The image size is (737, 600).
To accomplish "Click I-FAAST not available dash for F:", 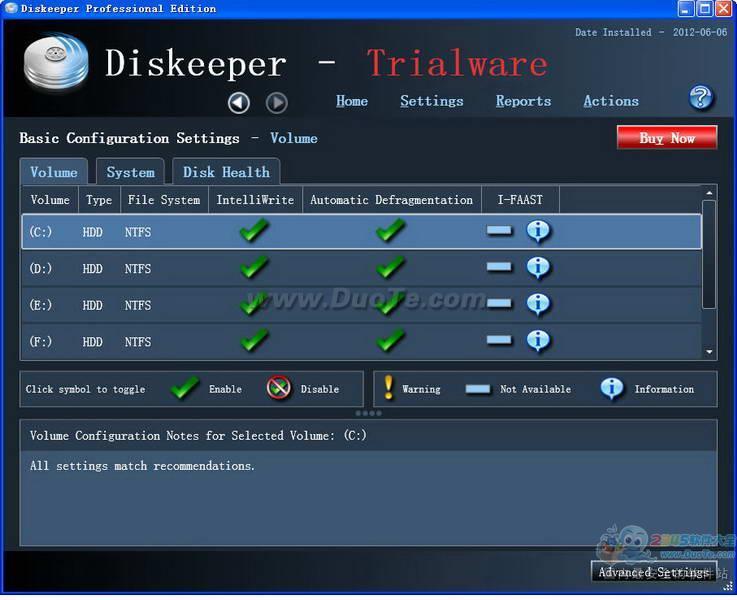I will coord(499,340).
